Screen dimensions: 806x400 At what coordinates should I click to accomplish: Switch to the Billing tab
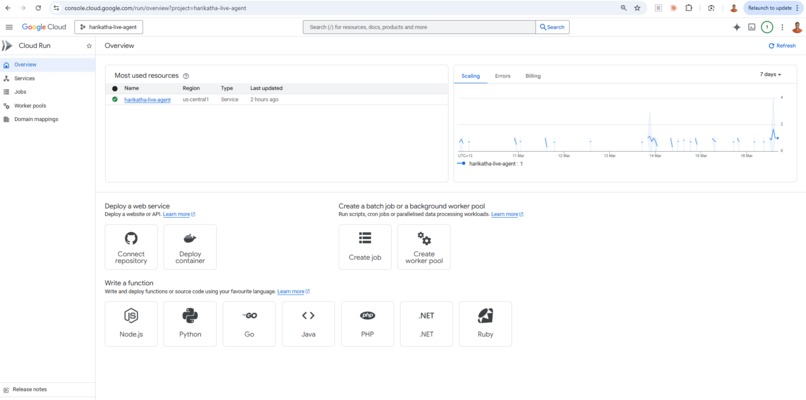tap(533, 76)
